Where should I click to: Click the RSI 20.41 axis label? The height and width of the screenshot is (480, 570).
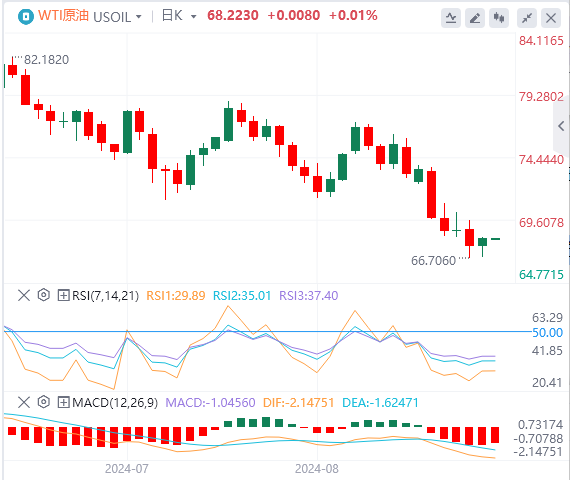tap(547, 383)
